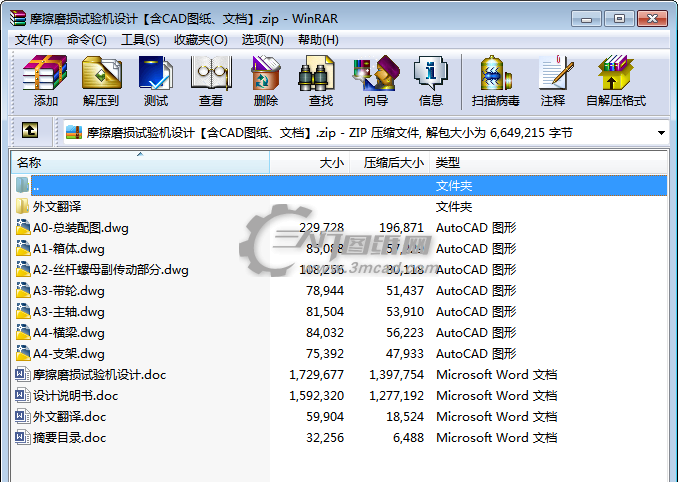
Task: Open the Comment (注释) tool
Action: click(555, 73)
